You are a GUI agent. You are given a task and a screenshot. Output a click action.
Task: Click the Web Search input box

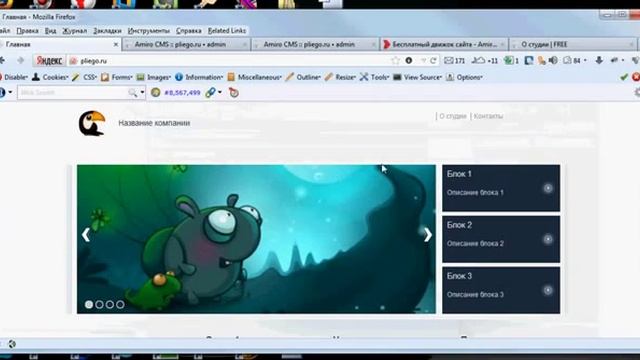click(73, 93)
